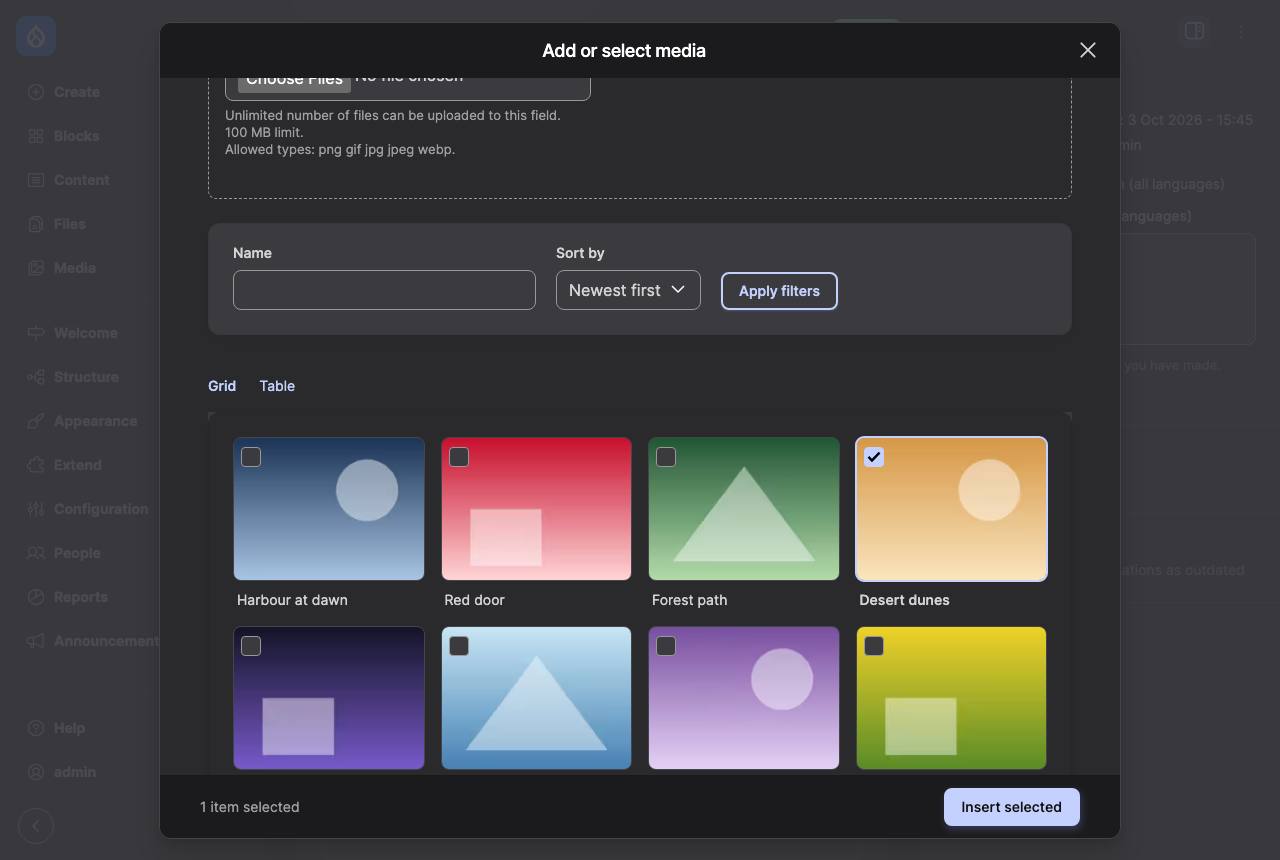1280x860 pixels.
Task: Click the admin user icon
Action: click(x=36, y=772)
